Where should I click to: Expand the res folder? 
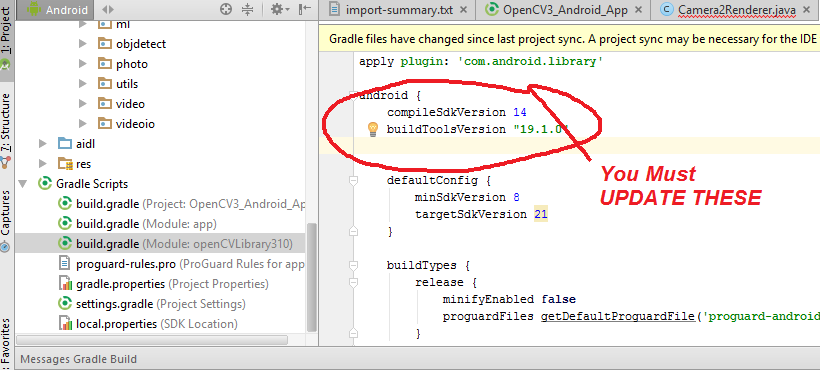click(43, 164)
